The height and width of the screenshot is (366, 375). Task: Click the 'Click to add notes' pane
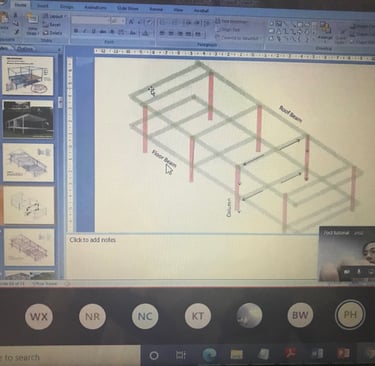[192, 256]
